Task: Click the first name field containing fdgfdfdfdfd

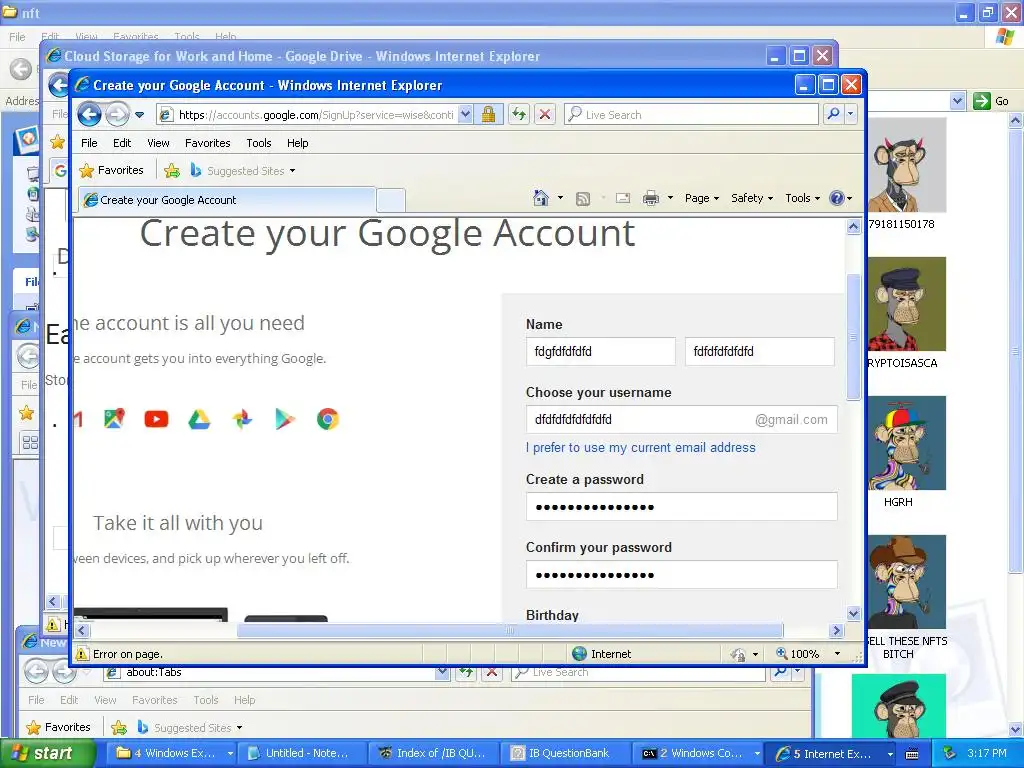Action: click(601, 351)
